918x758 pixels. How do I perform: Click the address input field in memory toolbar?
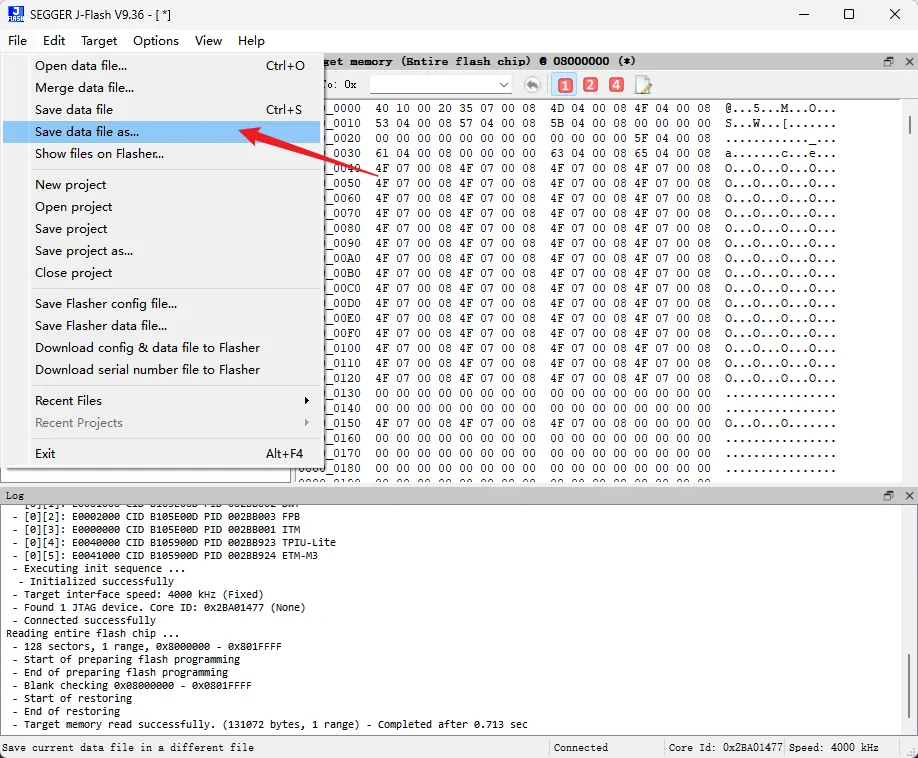click(x=434, y=85)
